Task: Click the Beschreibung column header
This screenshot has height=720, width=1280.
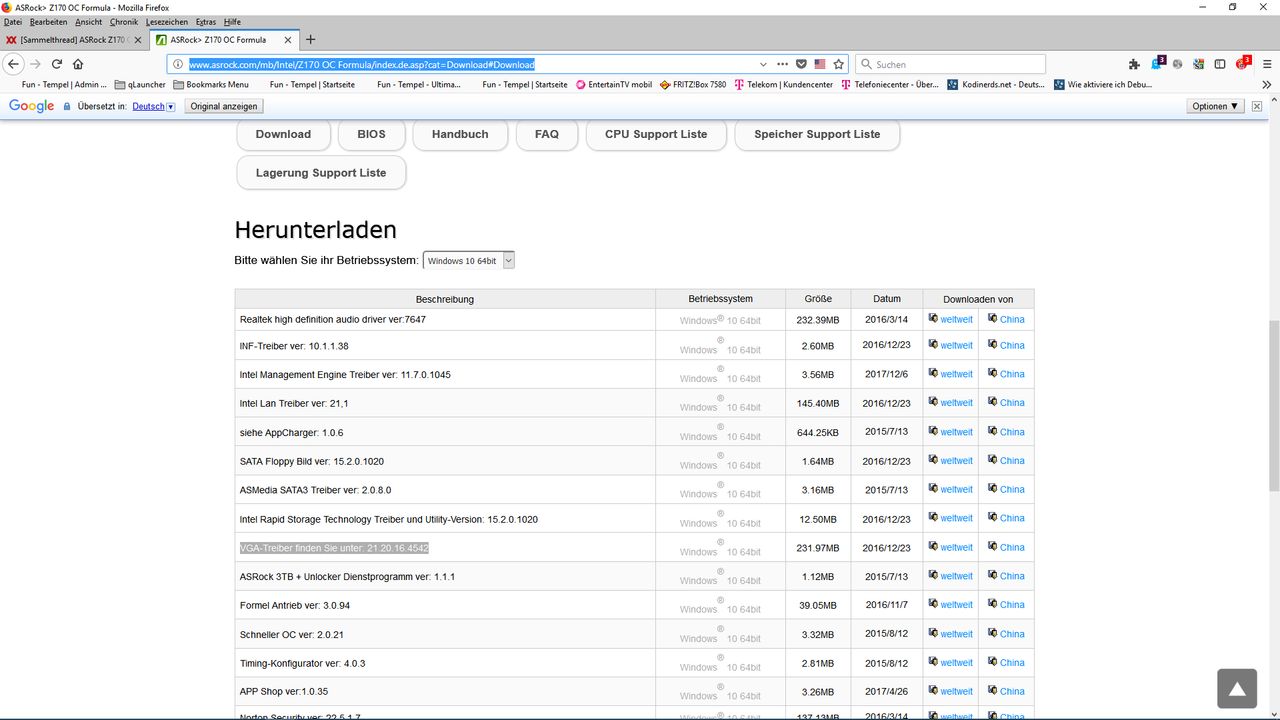Action: (x=445, y=299)
